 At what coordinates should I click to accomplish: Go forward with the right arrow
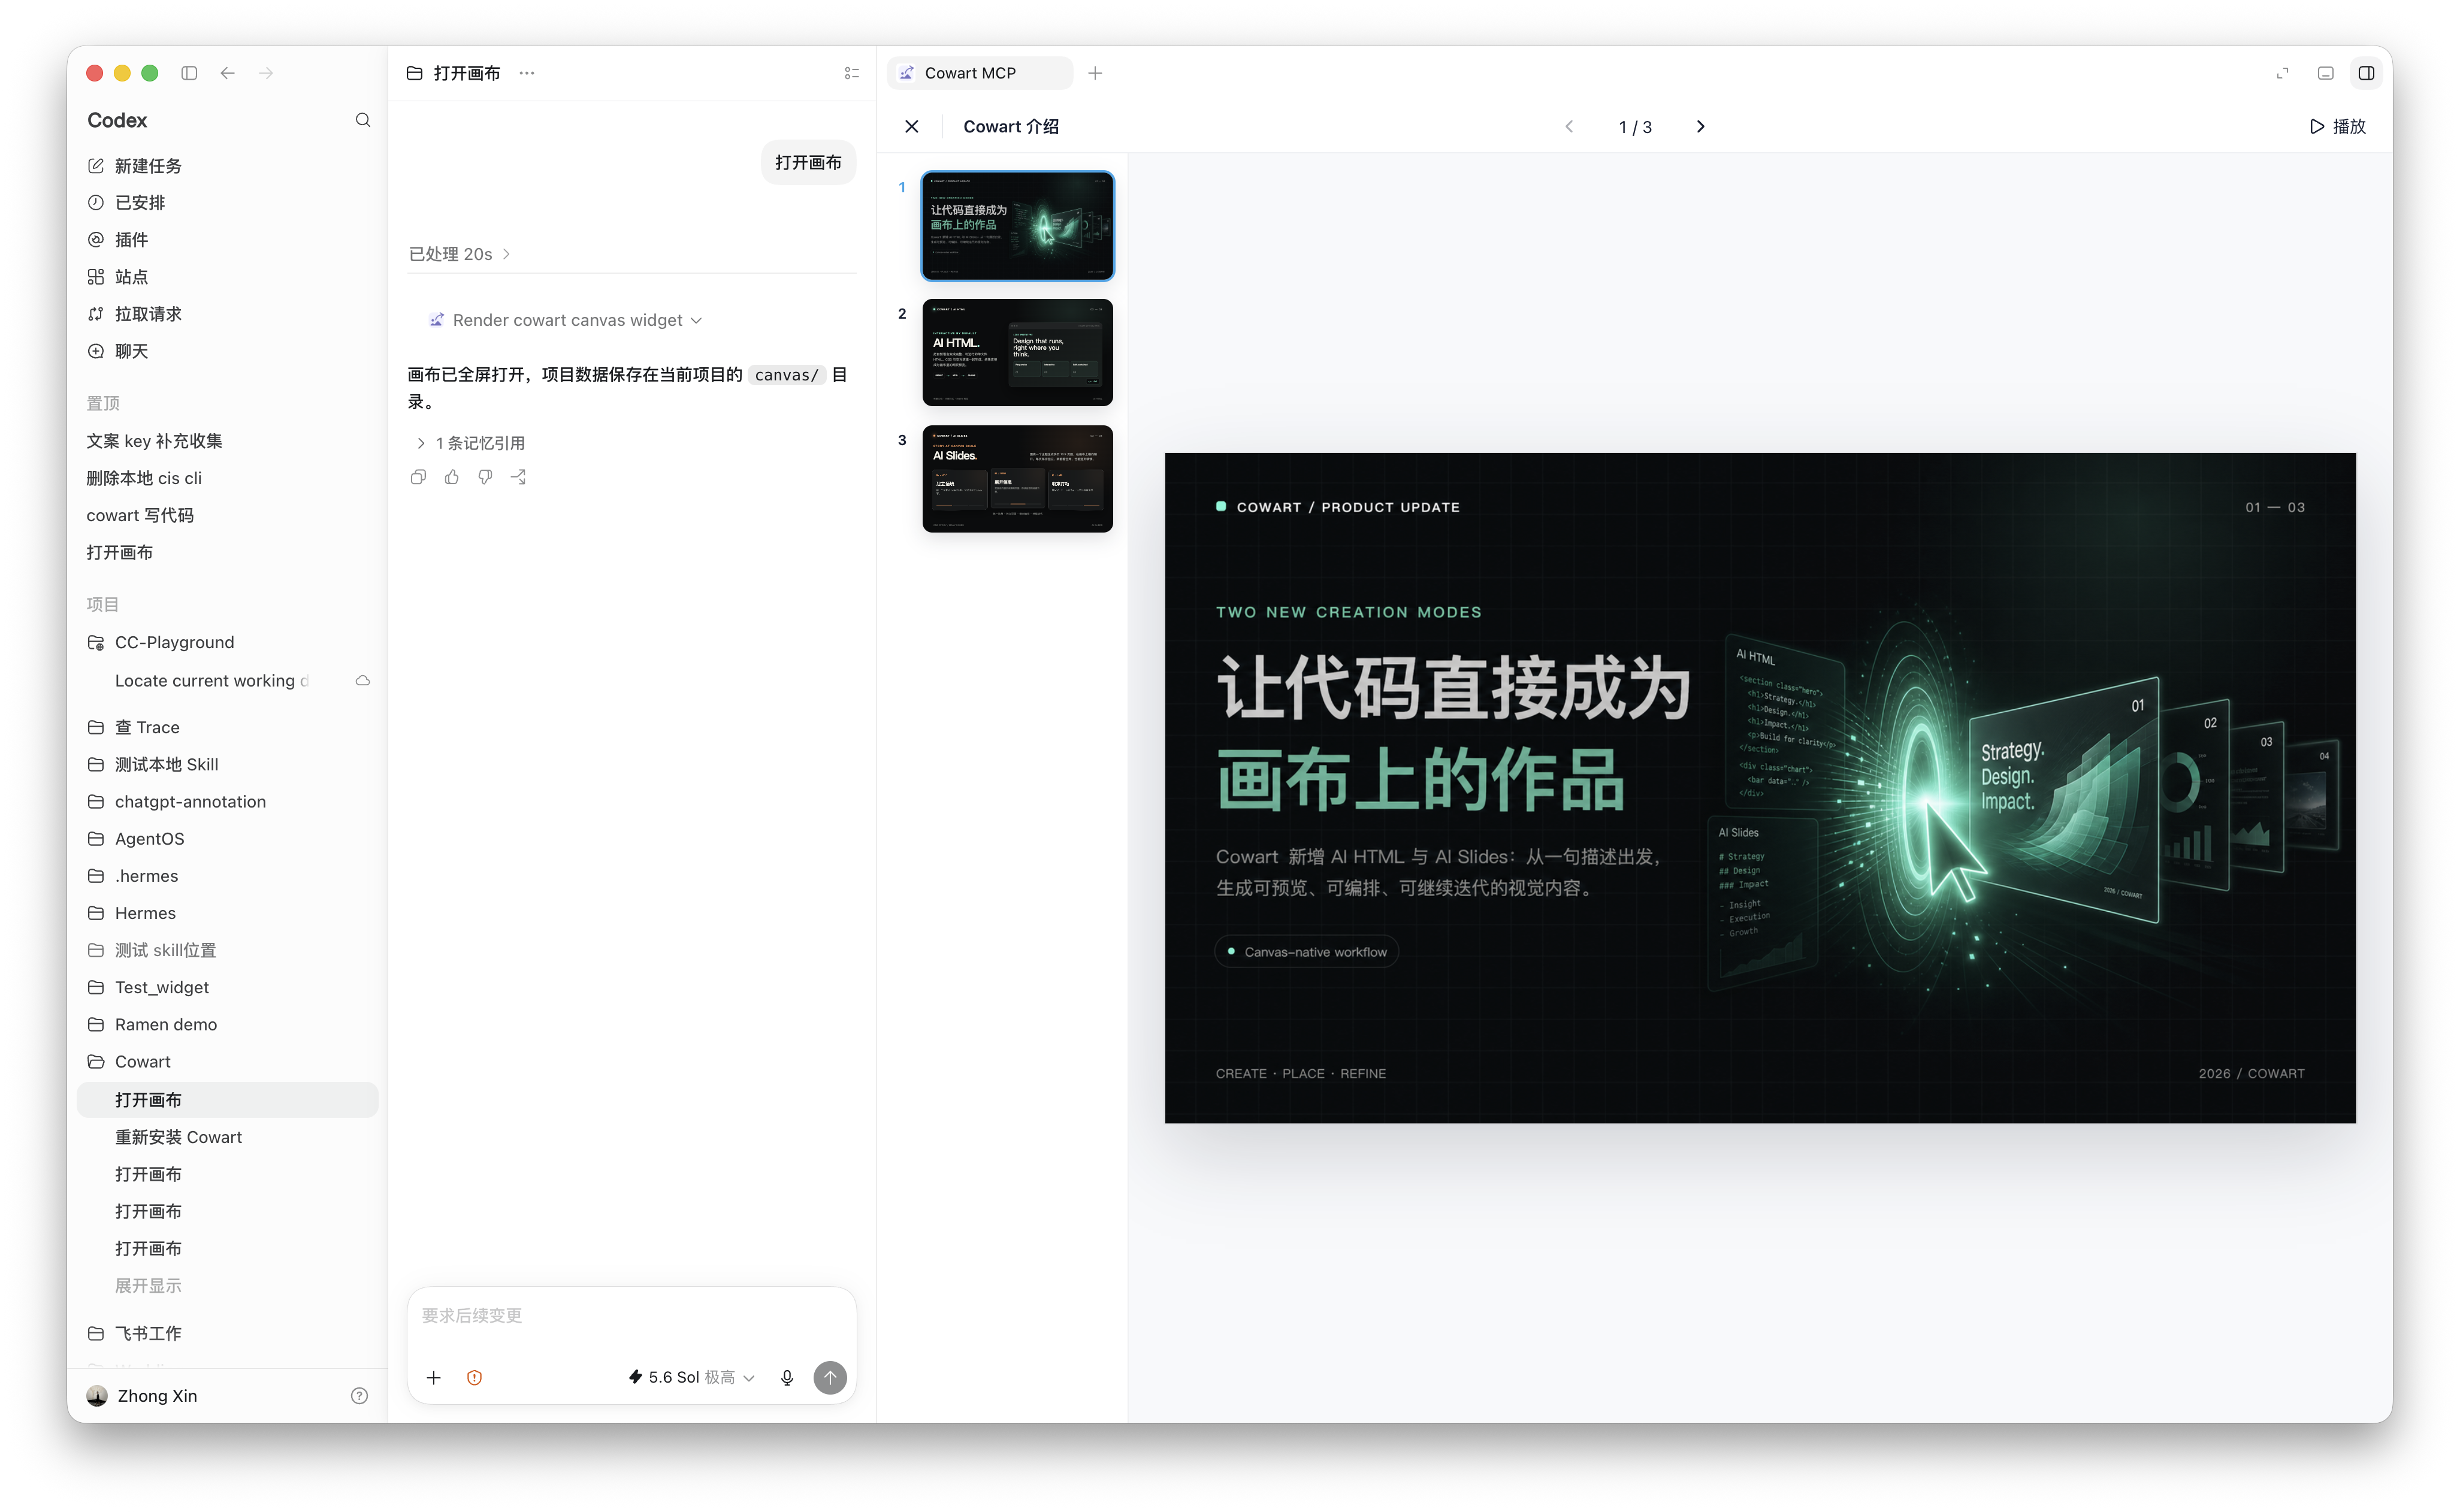266,73
